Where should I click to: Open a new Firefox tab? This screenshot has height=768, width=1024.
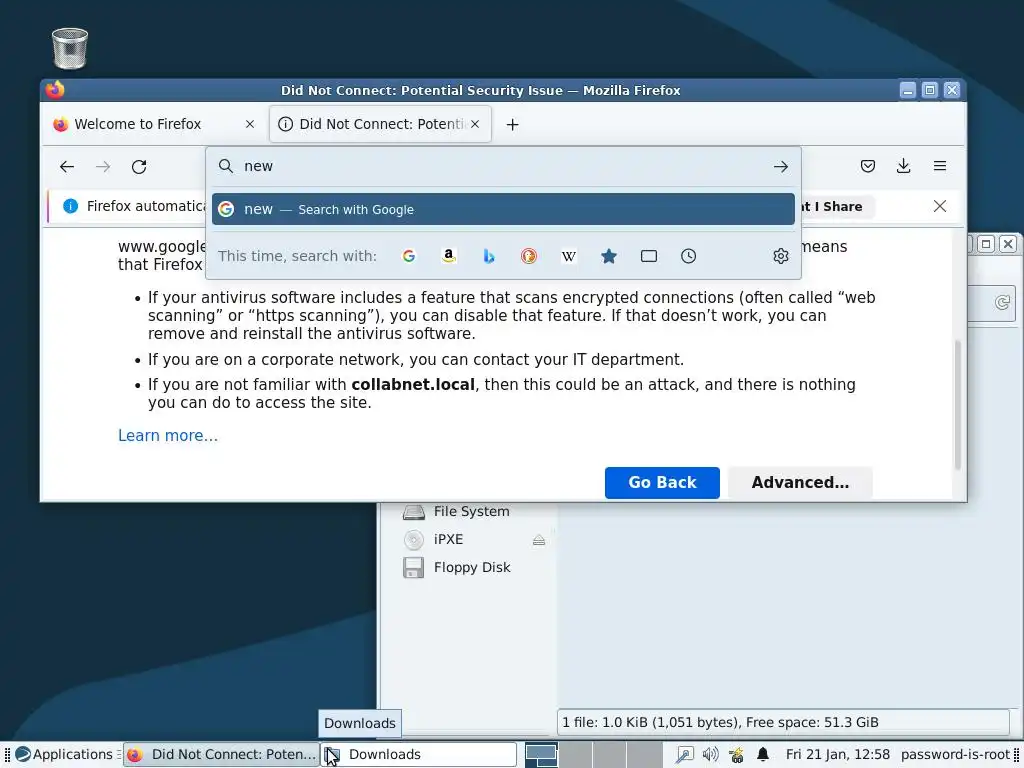click(512, 124)
